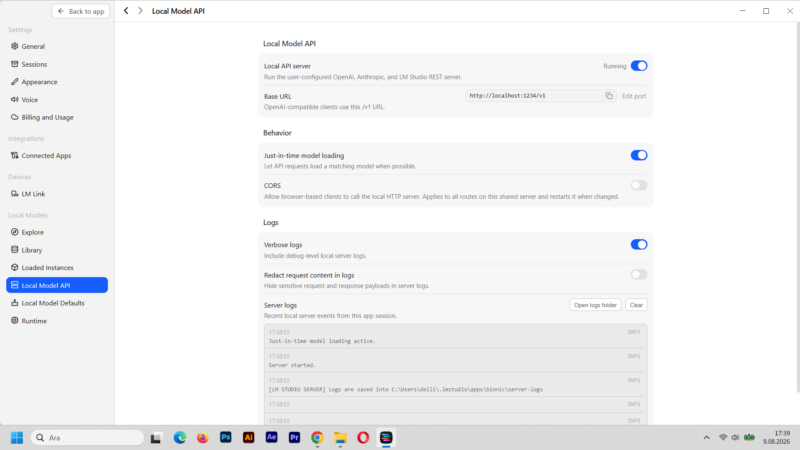The height and width of the screenshot is (450, 800).
Task: Open Illustrator from the taskbar
Action: [248, 437]
